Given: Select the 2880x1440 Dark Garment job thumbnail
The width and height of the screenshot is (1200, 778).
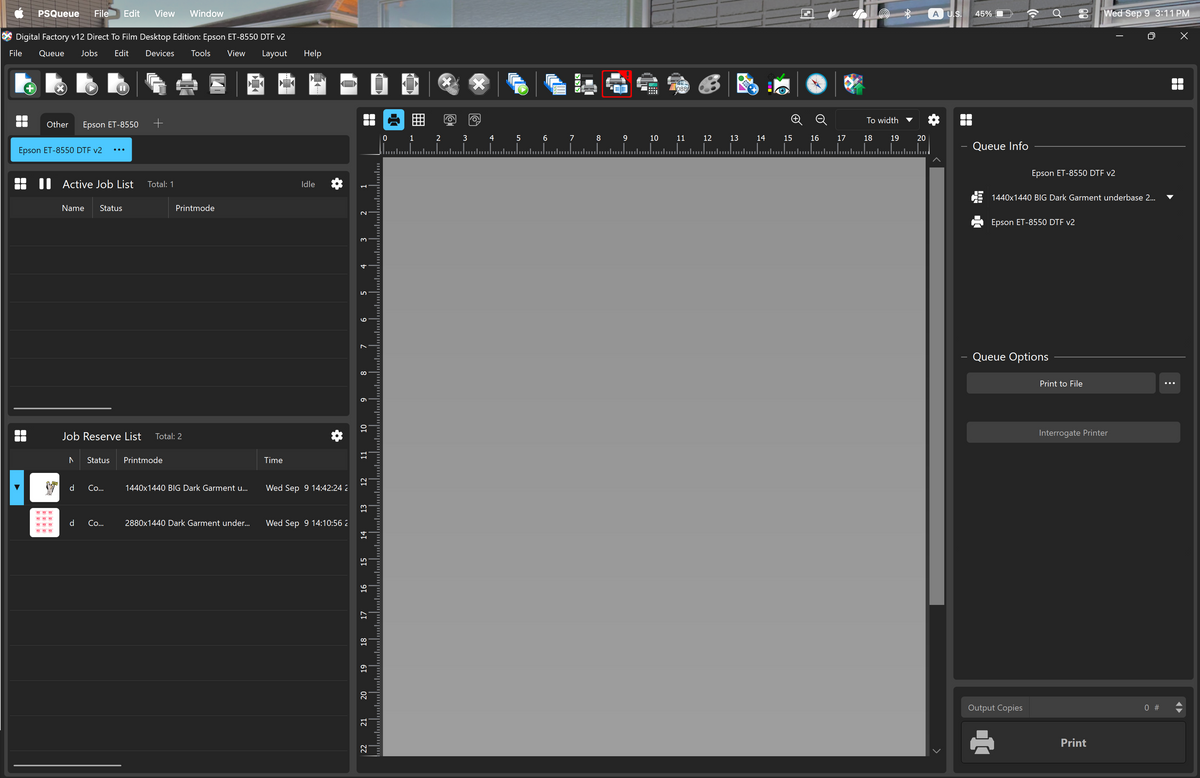Looking at the screenshot, I should 44,523.
